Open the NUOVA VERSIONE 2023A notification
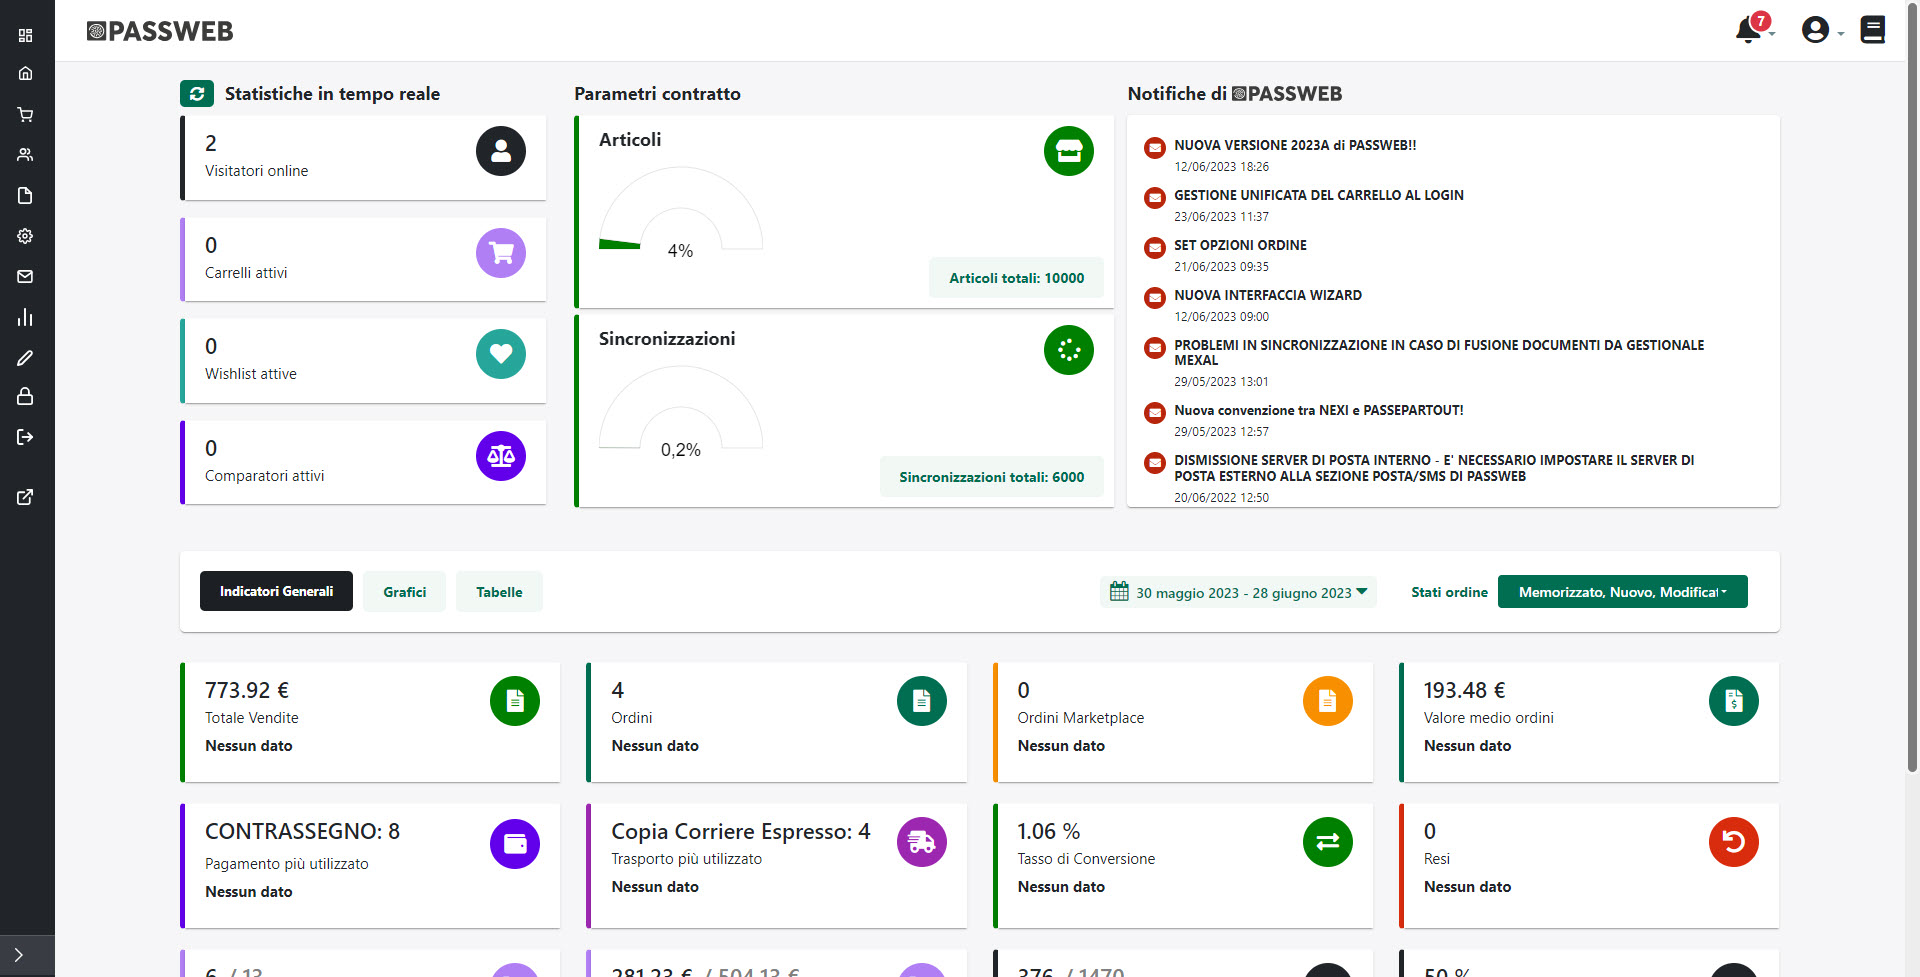This screenshot has width=1920, height=977. [1294, 145]
